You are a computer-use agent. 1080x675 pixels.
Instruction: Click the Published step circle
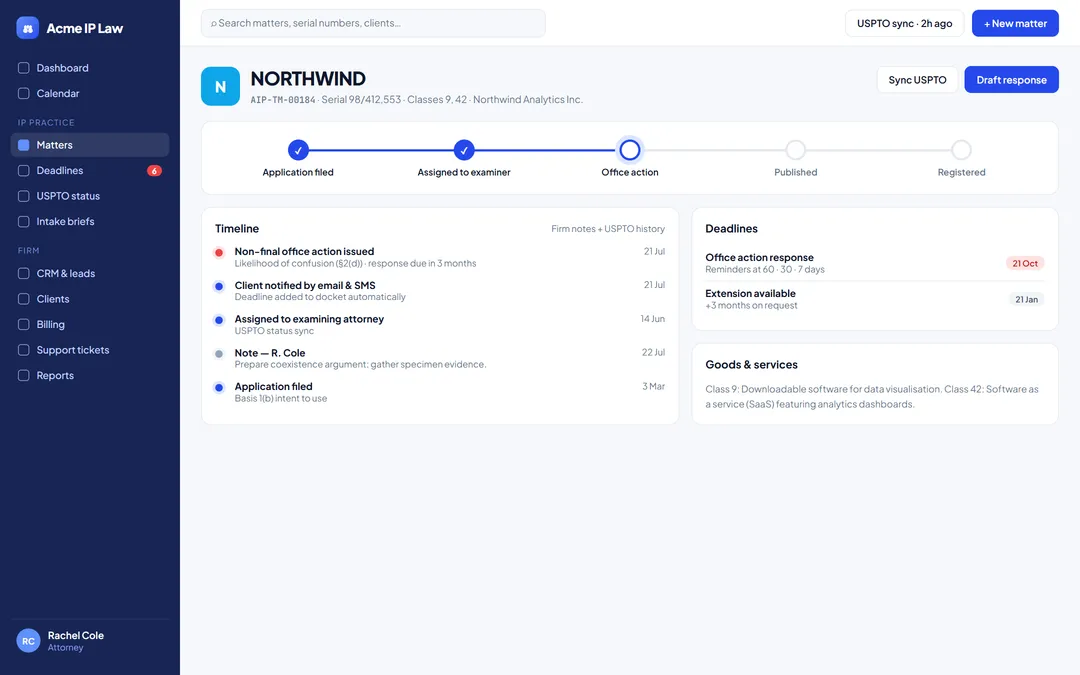click(x=796, y=149)
